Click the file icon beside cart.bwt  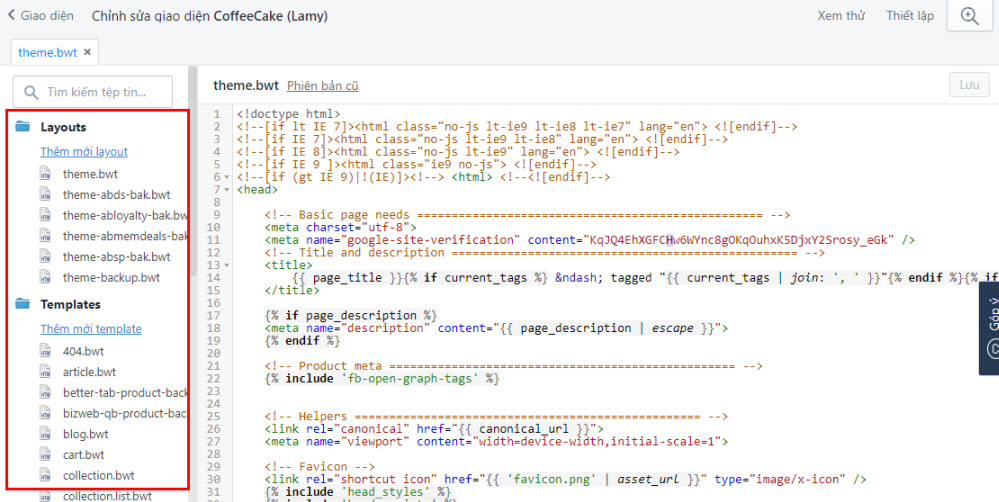[45, 455]
